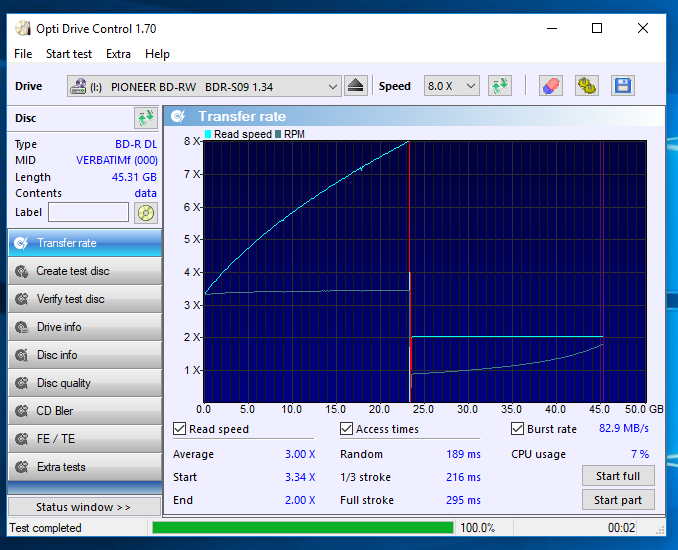The height and width of the screenshot is (550, 678).
Task: Open the Start test menu
Action: [x=69, y=54]
